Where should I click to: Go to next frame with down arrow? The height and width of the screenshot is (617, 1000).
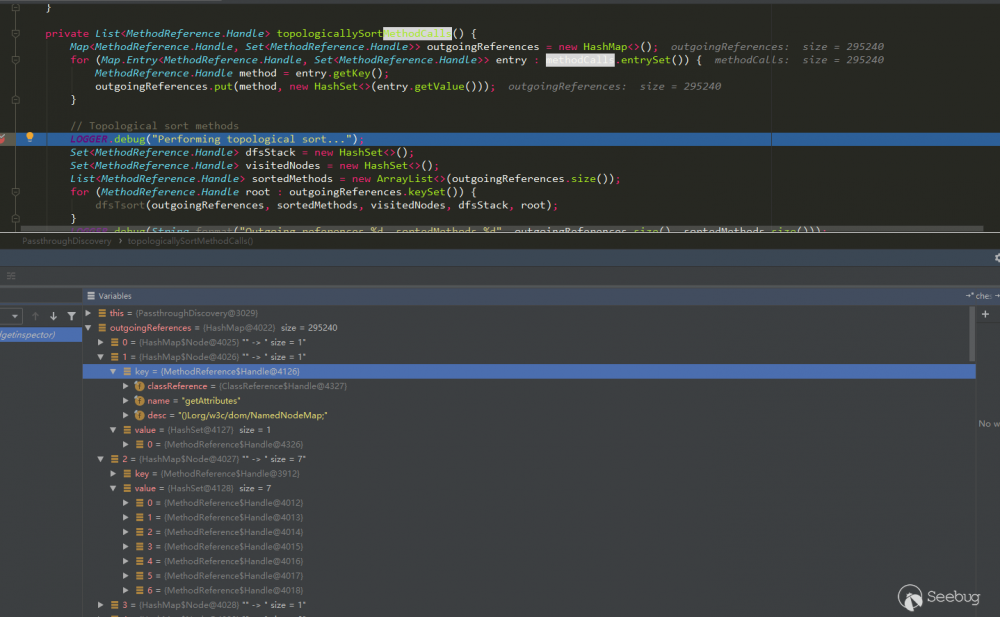(53, 316)
